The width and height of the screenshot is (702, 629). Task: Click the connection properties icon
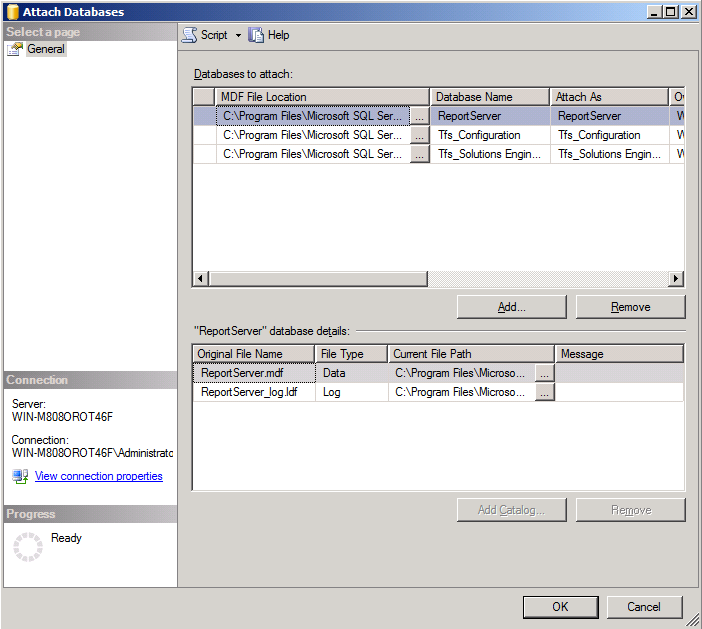tap(20, 476)
